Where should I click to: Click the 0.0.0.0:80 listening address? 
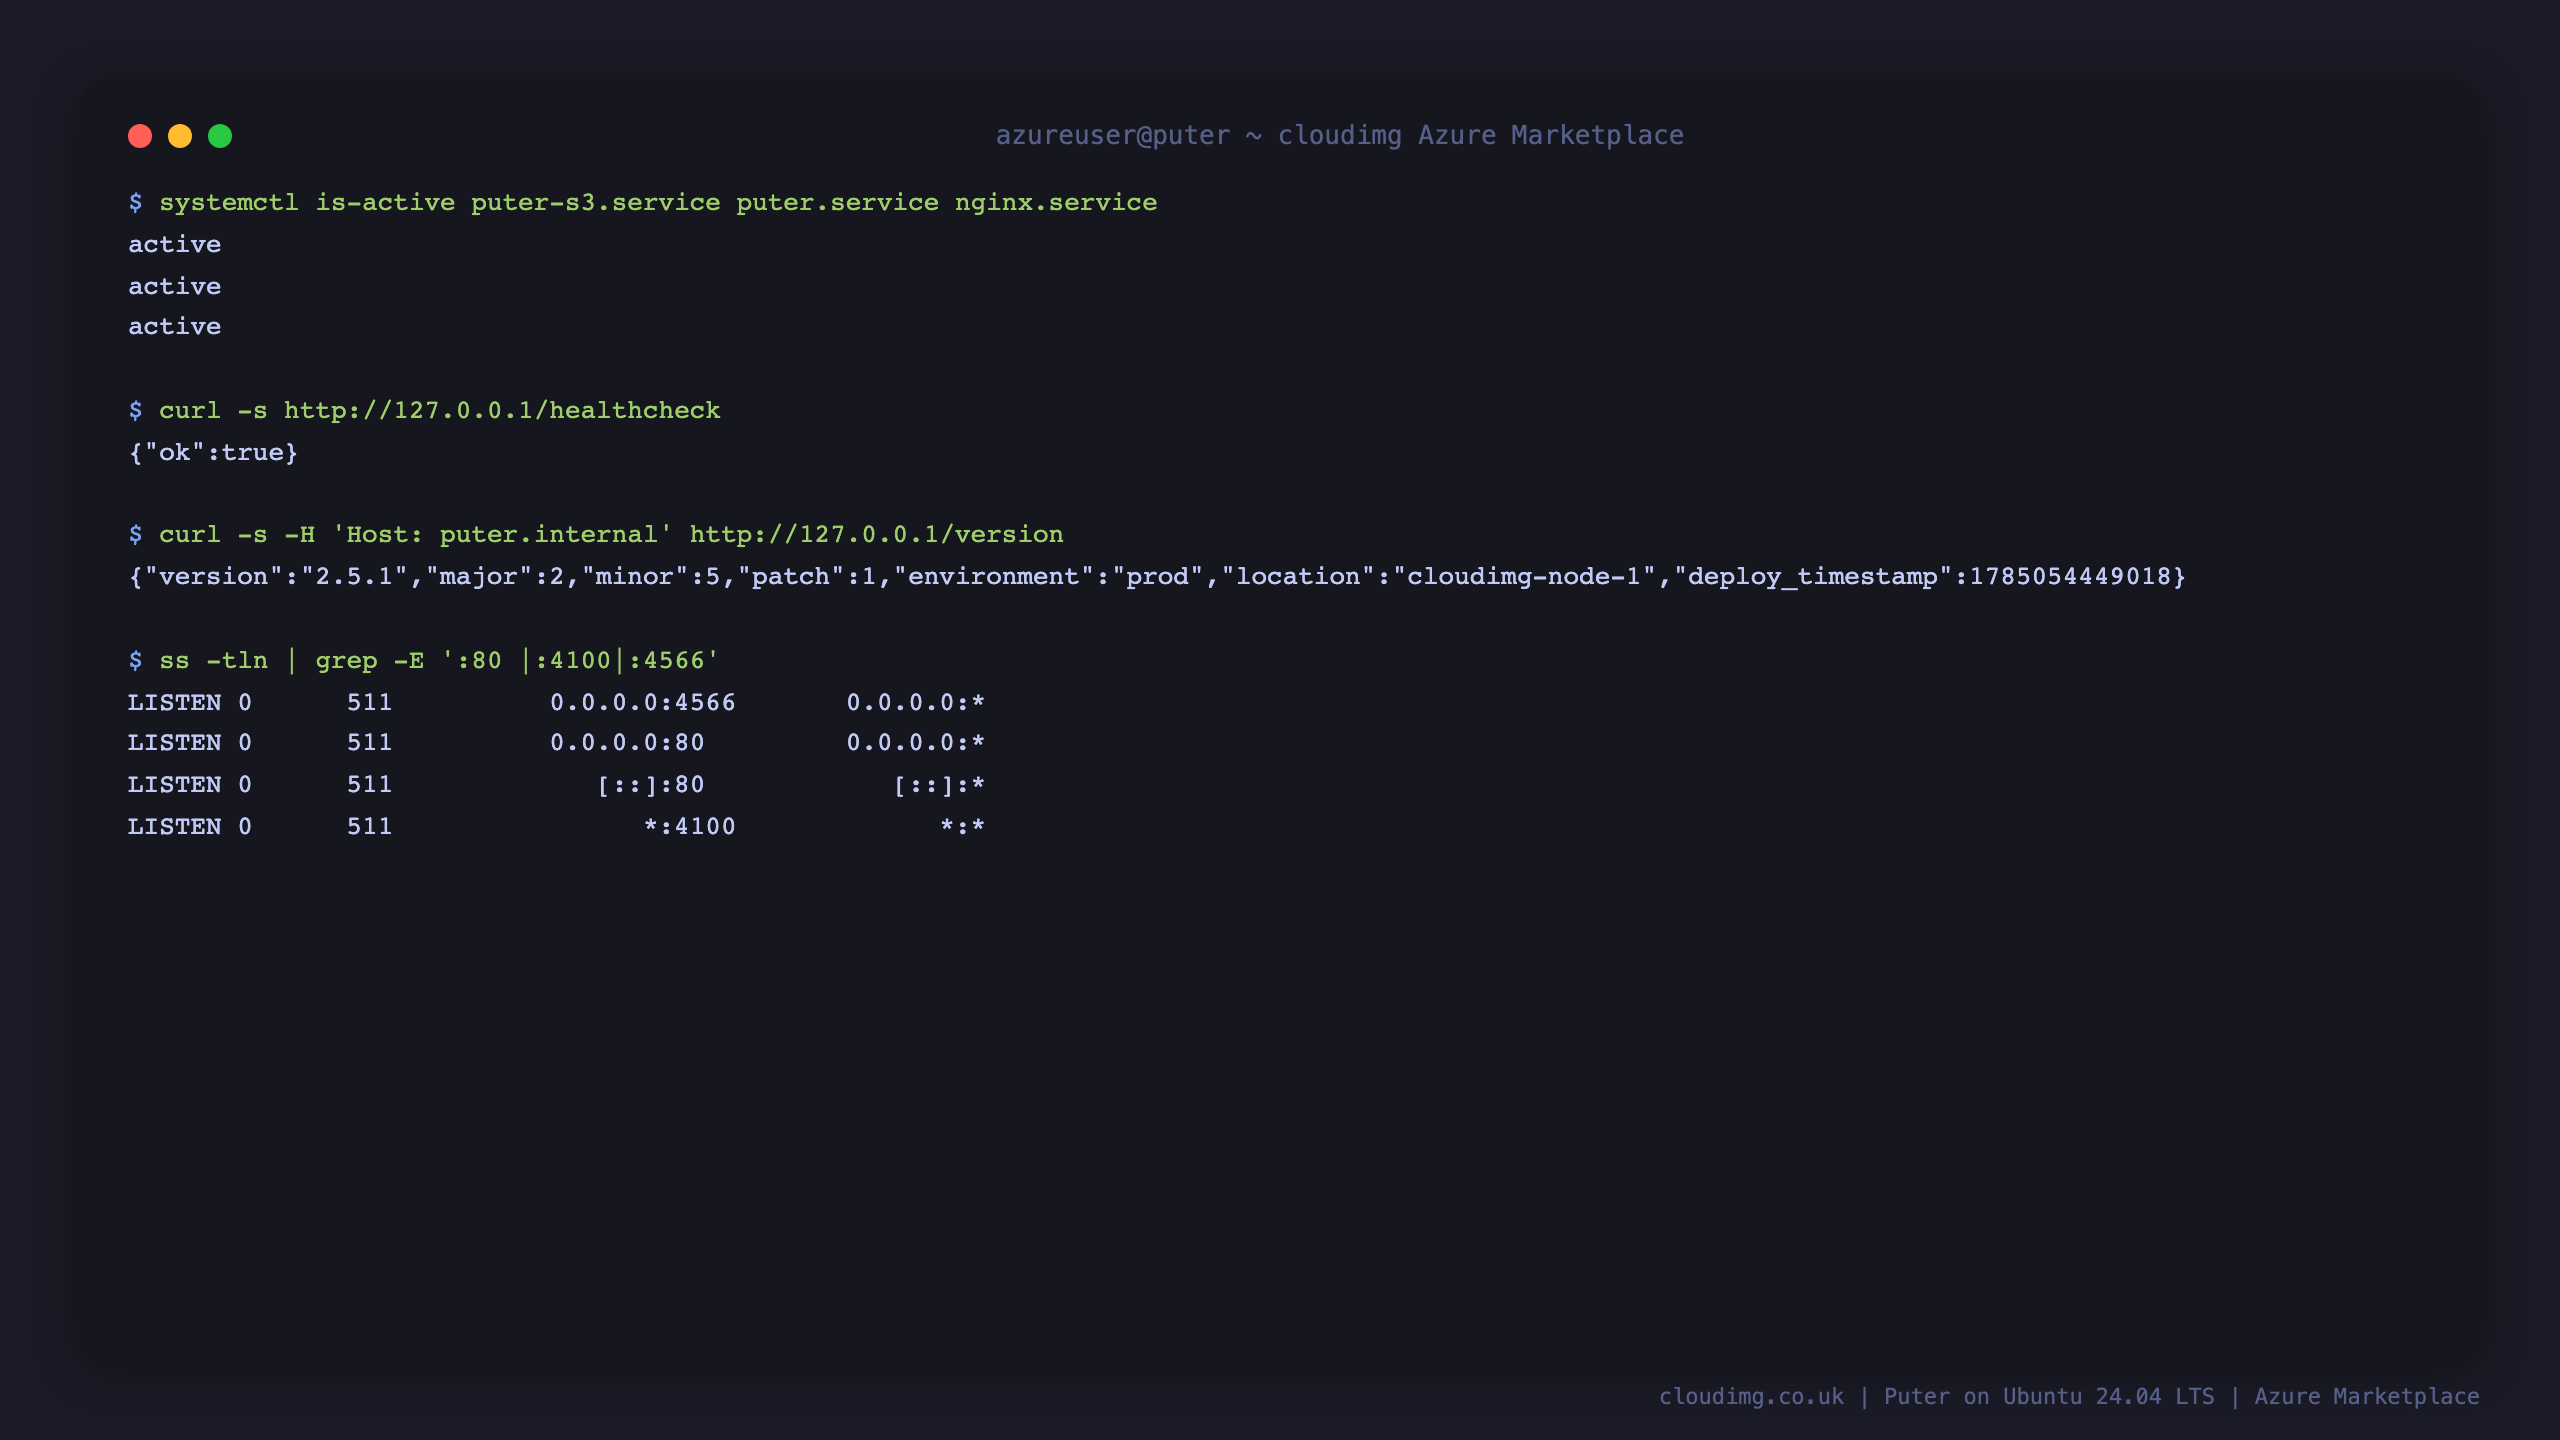tap(627, 743)
